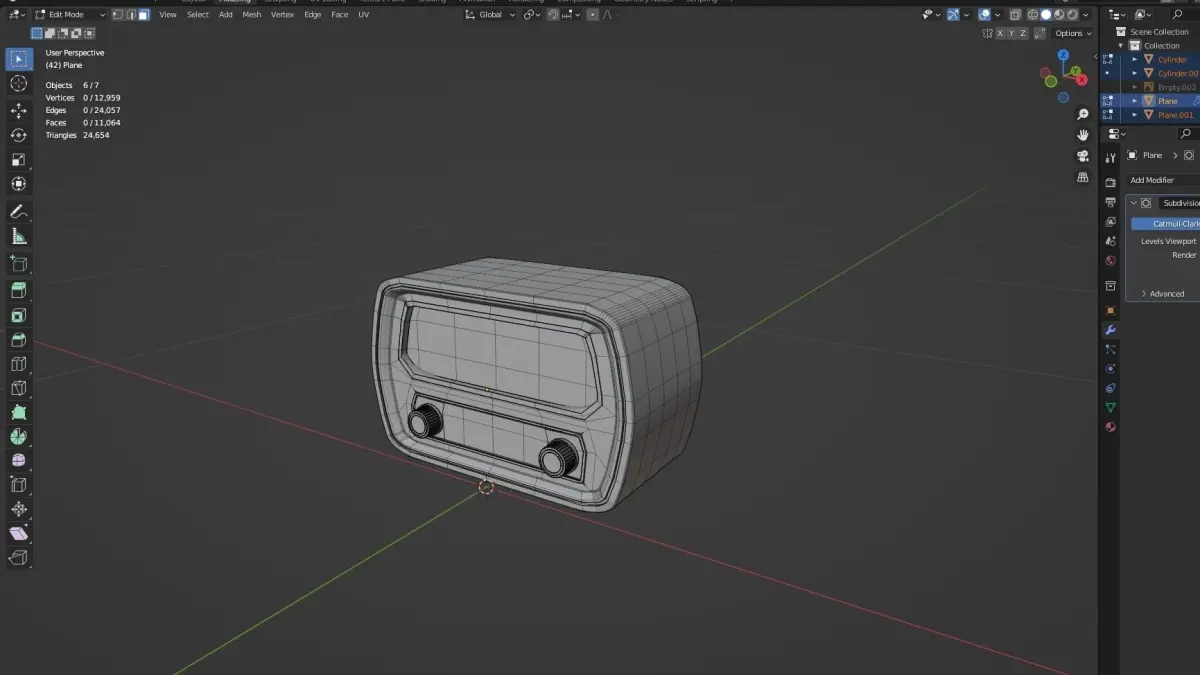Open the Tool properties tab
The image size is (1200, 675).
(x=1110, y=158)
